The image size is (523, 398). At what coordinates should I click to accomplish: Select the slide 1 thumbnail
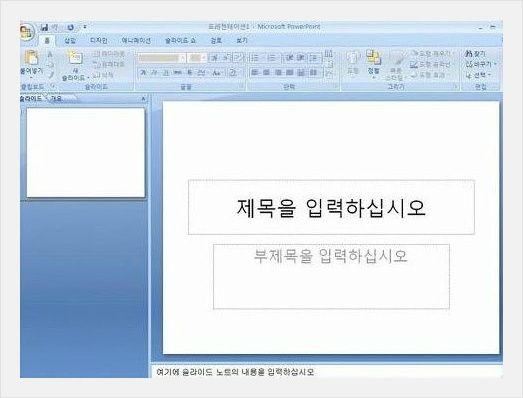click(86, 152)
